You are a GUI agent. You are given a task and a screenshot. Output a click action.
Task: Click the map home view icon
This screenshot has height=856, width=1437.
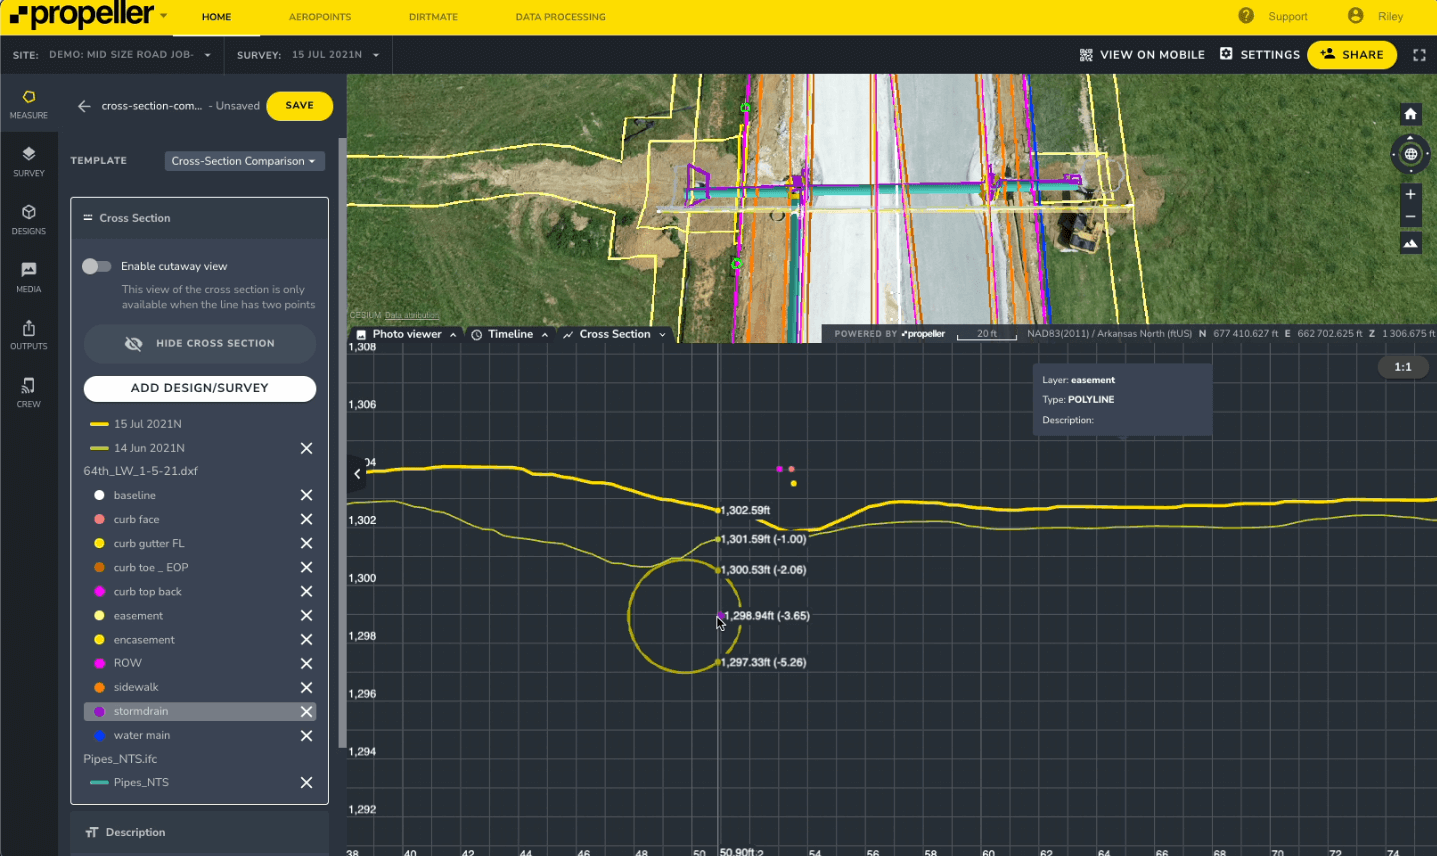(1410, 114)
